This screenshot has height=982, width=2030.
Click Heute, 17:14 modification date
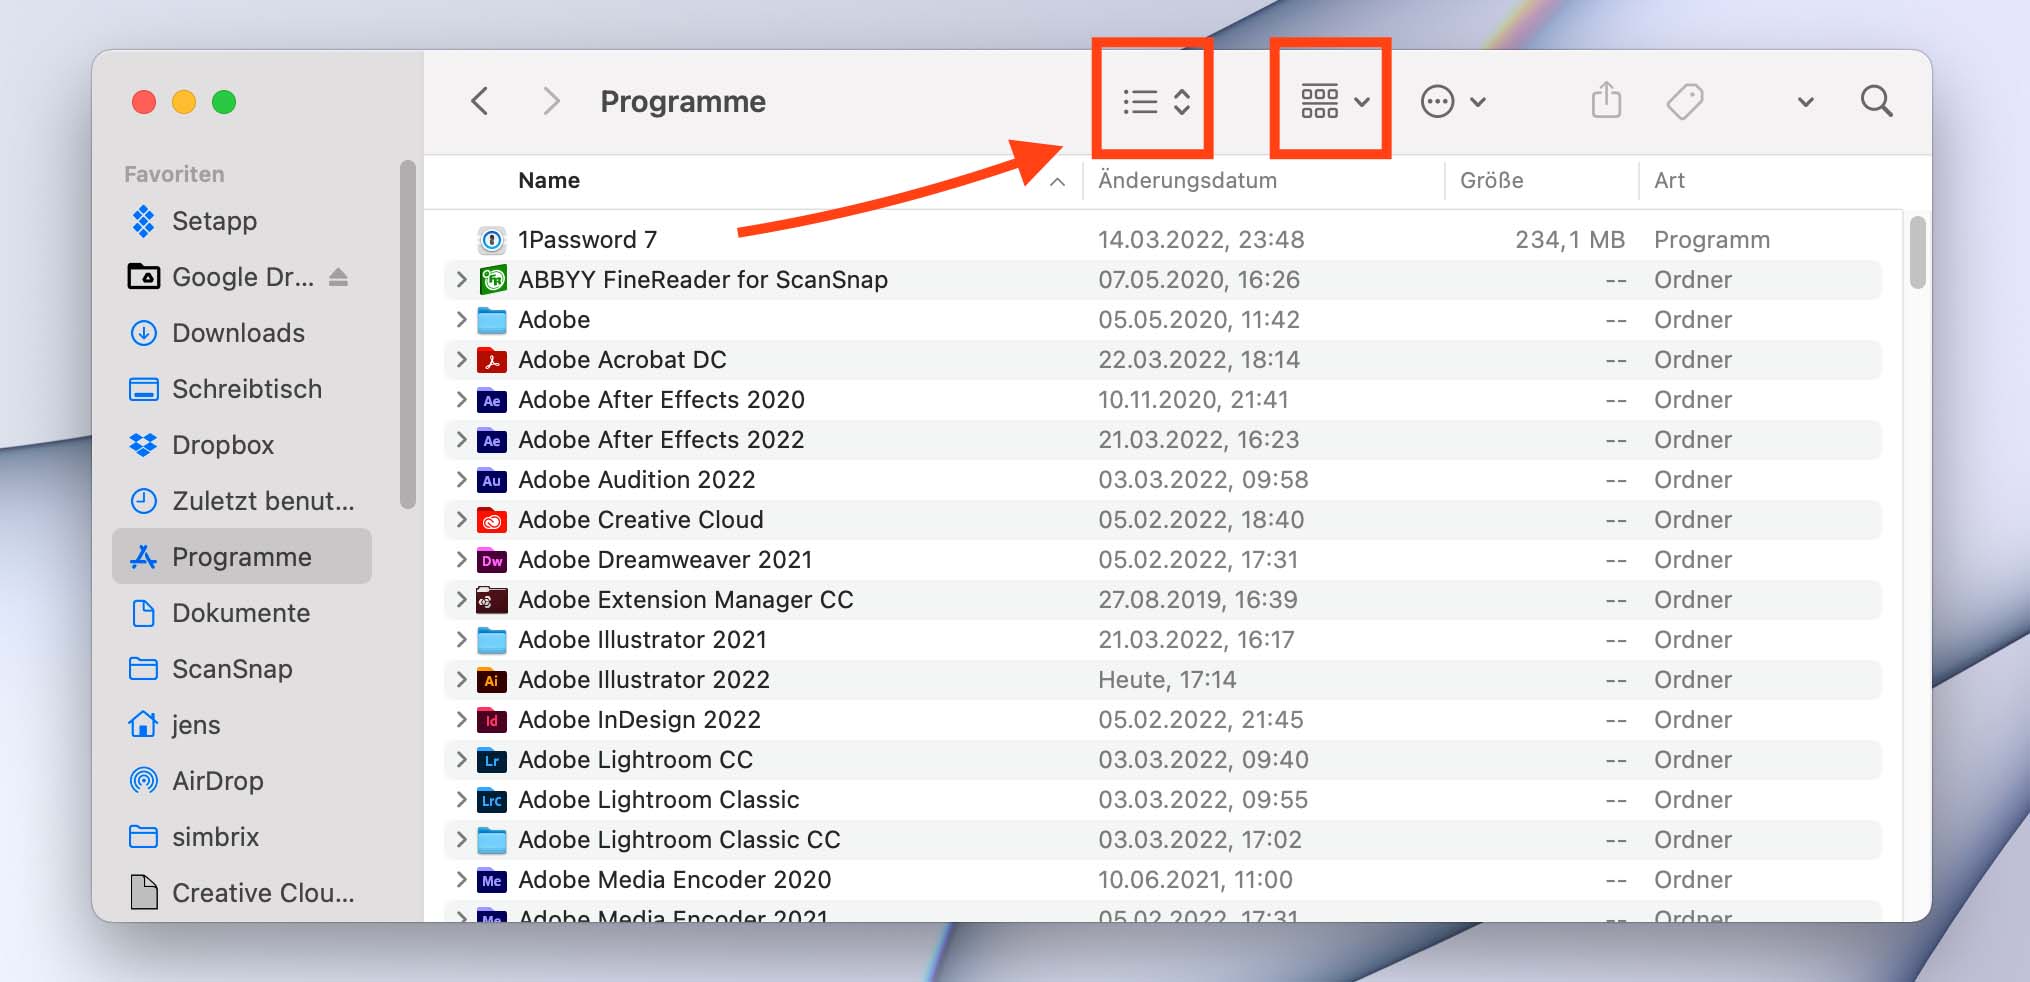(1167, 680)
